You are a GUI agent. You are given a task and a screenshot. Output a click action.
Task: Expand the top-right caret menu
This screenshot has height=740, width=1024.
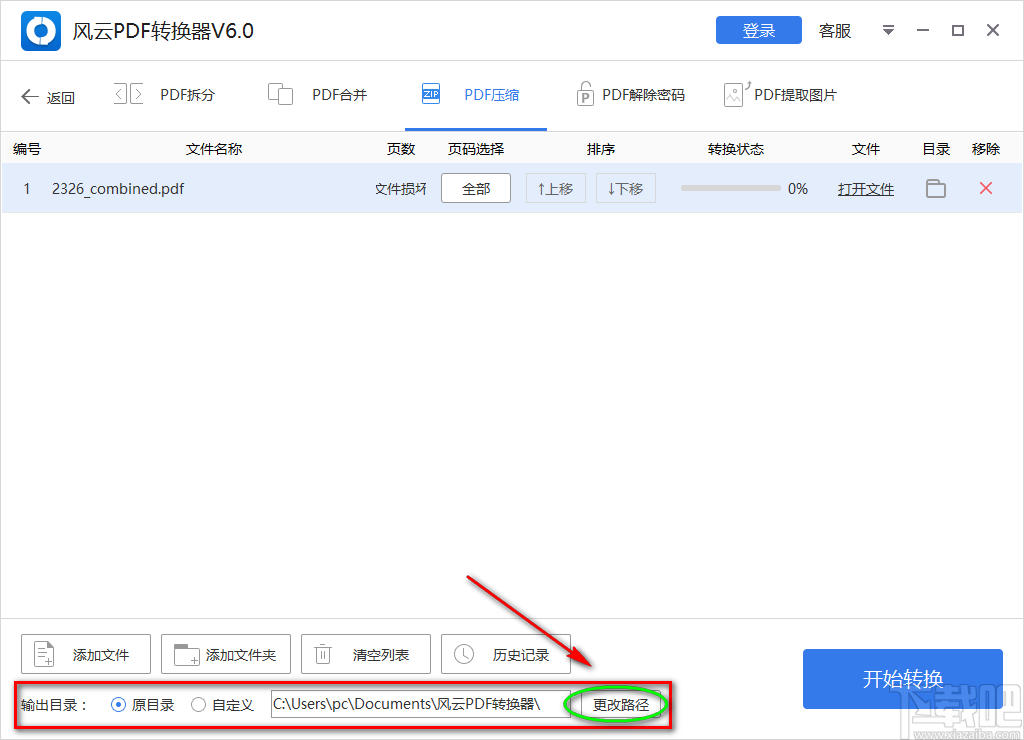click(888, 30)
